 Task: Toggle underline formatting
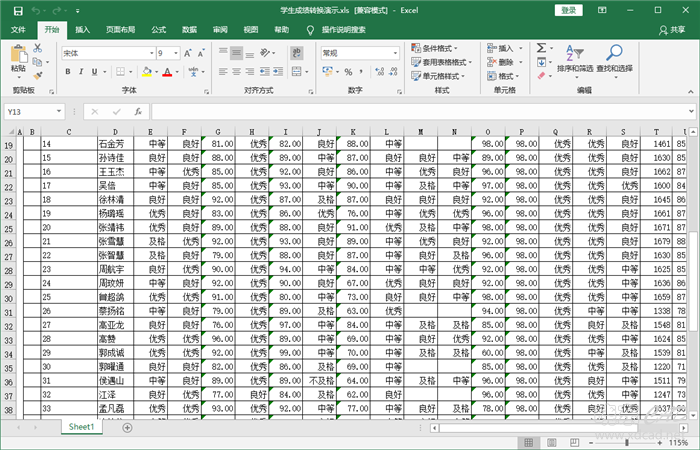click(x=94, y=71)
